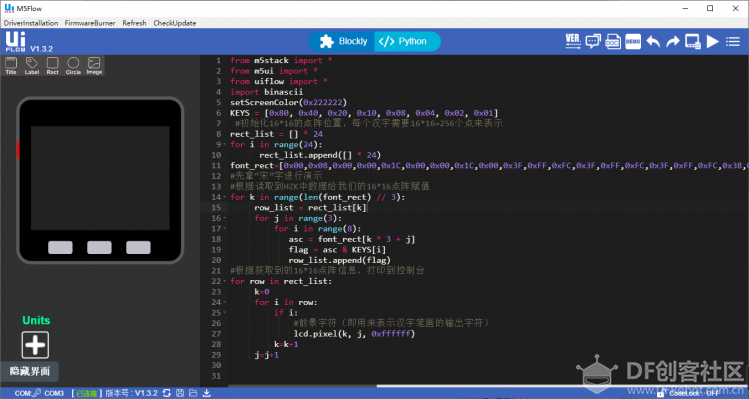The height and width of the screenshot is (399, 749).
Task: Open the hamburger settings menu
Action: (733, 42)
